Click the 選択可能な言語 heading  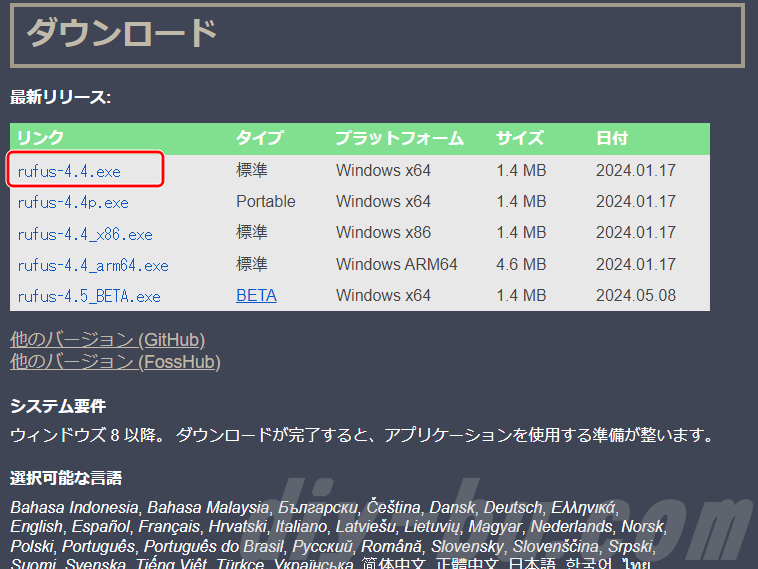point(66,478)
